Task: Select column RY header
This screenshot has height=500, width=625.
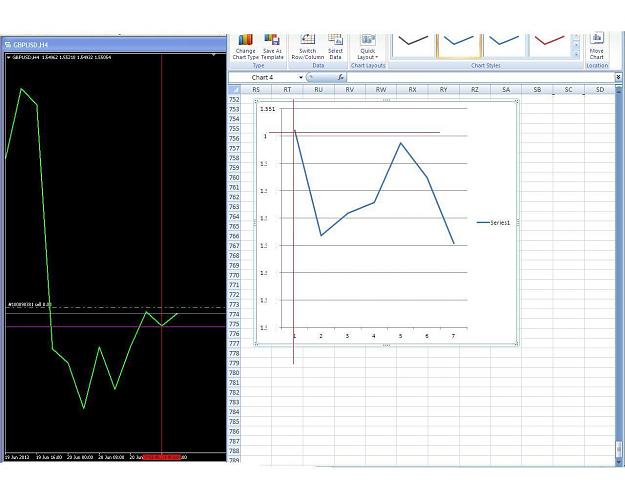Action: 443,90
